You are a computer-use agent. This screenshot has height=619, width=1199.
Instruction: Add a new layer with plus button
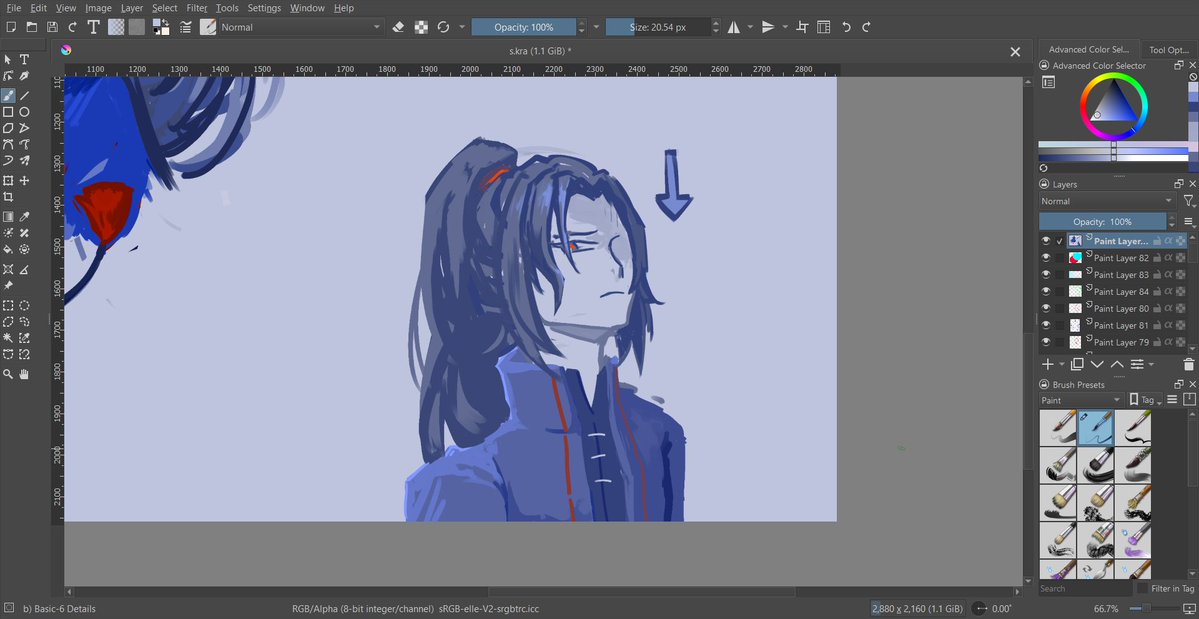tap(1048, 365)
